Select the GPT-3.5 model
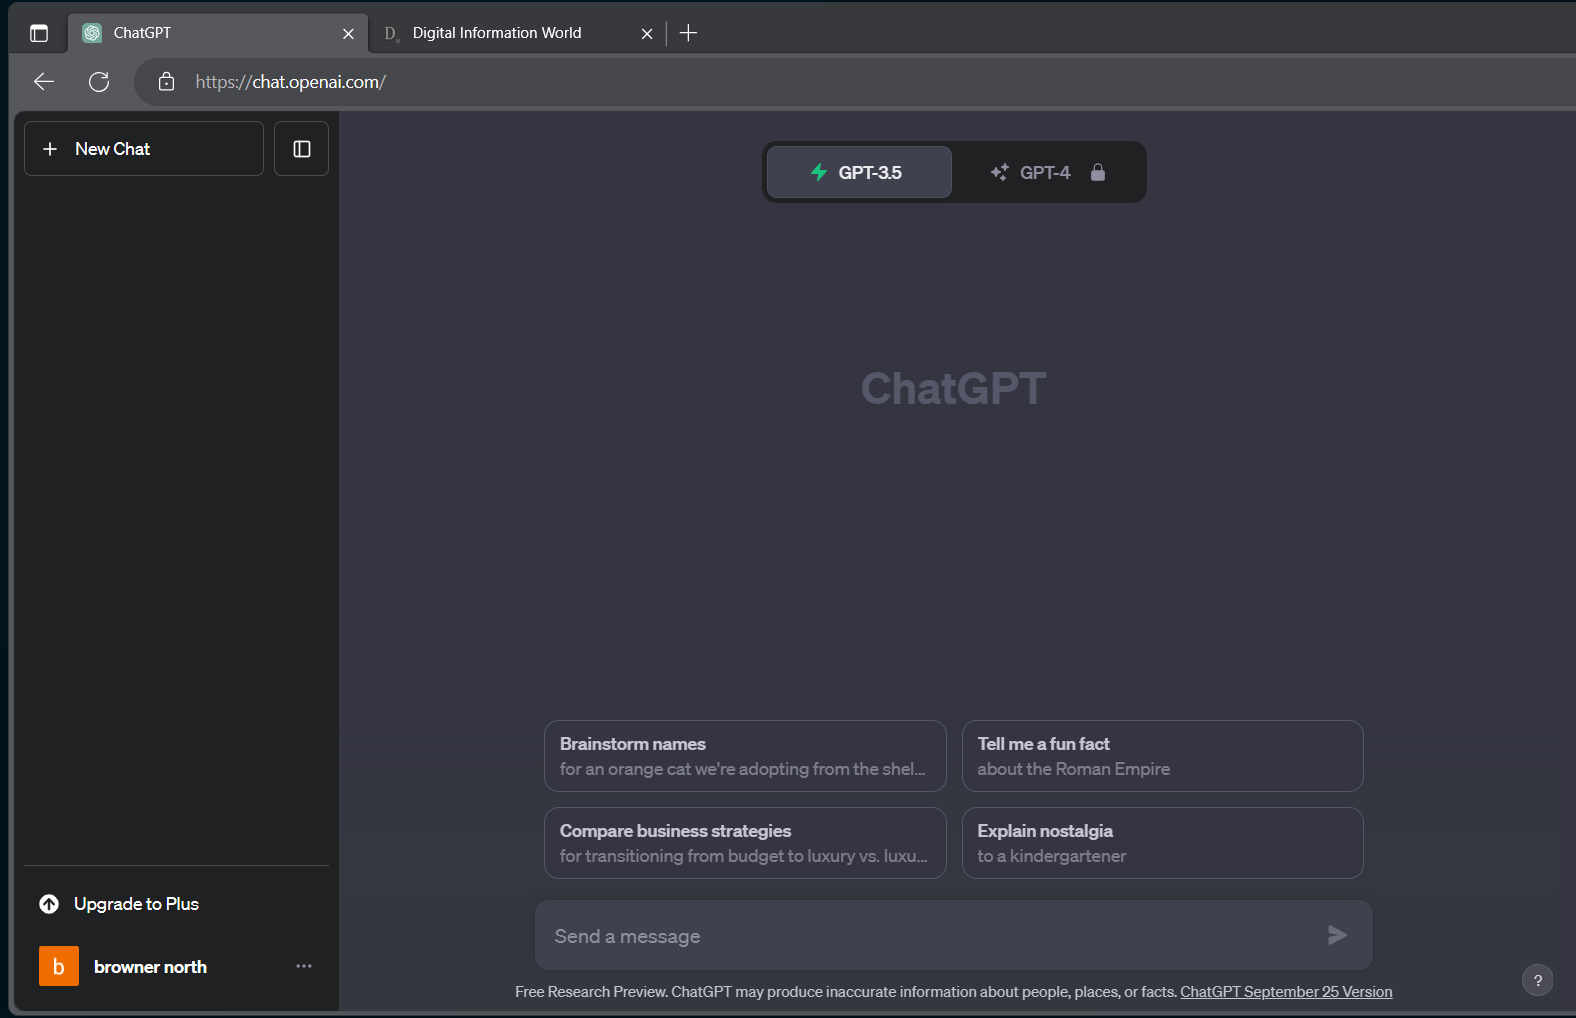 click(859, 172)
